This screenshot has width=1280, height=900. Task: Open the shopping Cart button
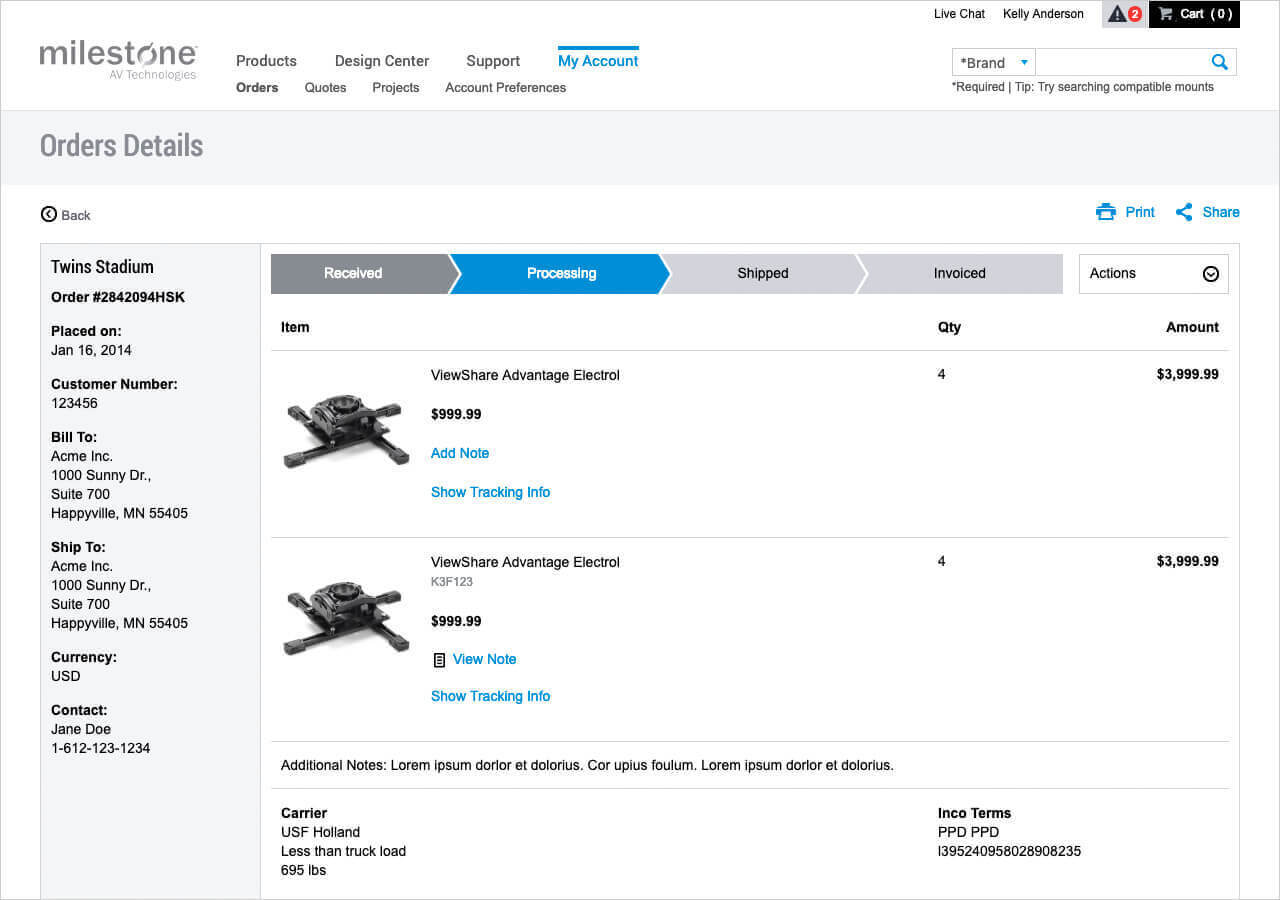click(x=1194, y=14)
